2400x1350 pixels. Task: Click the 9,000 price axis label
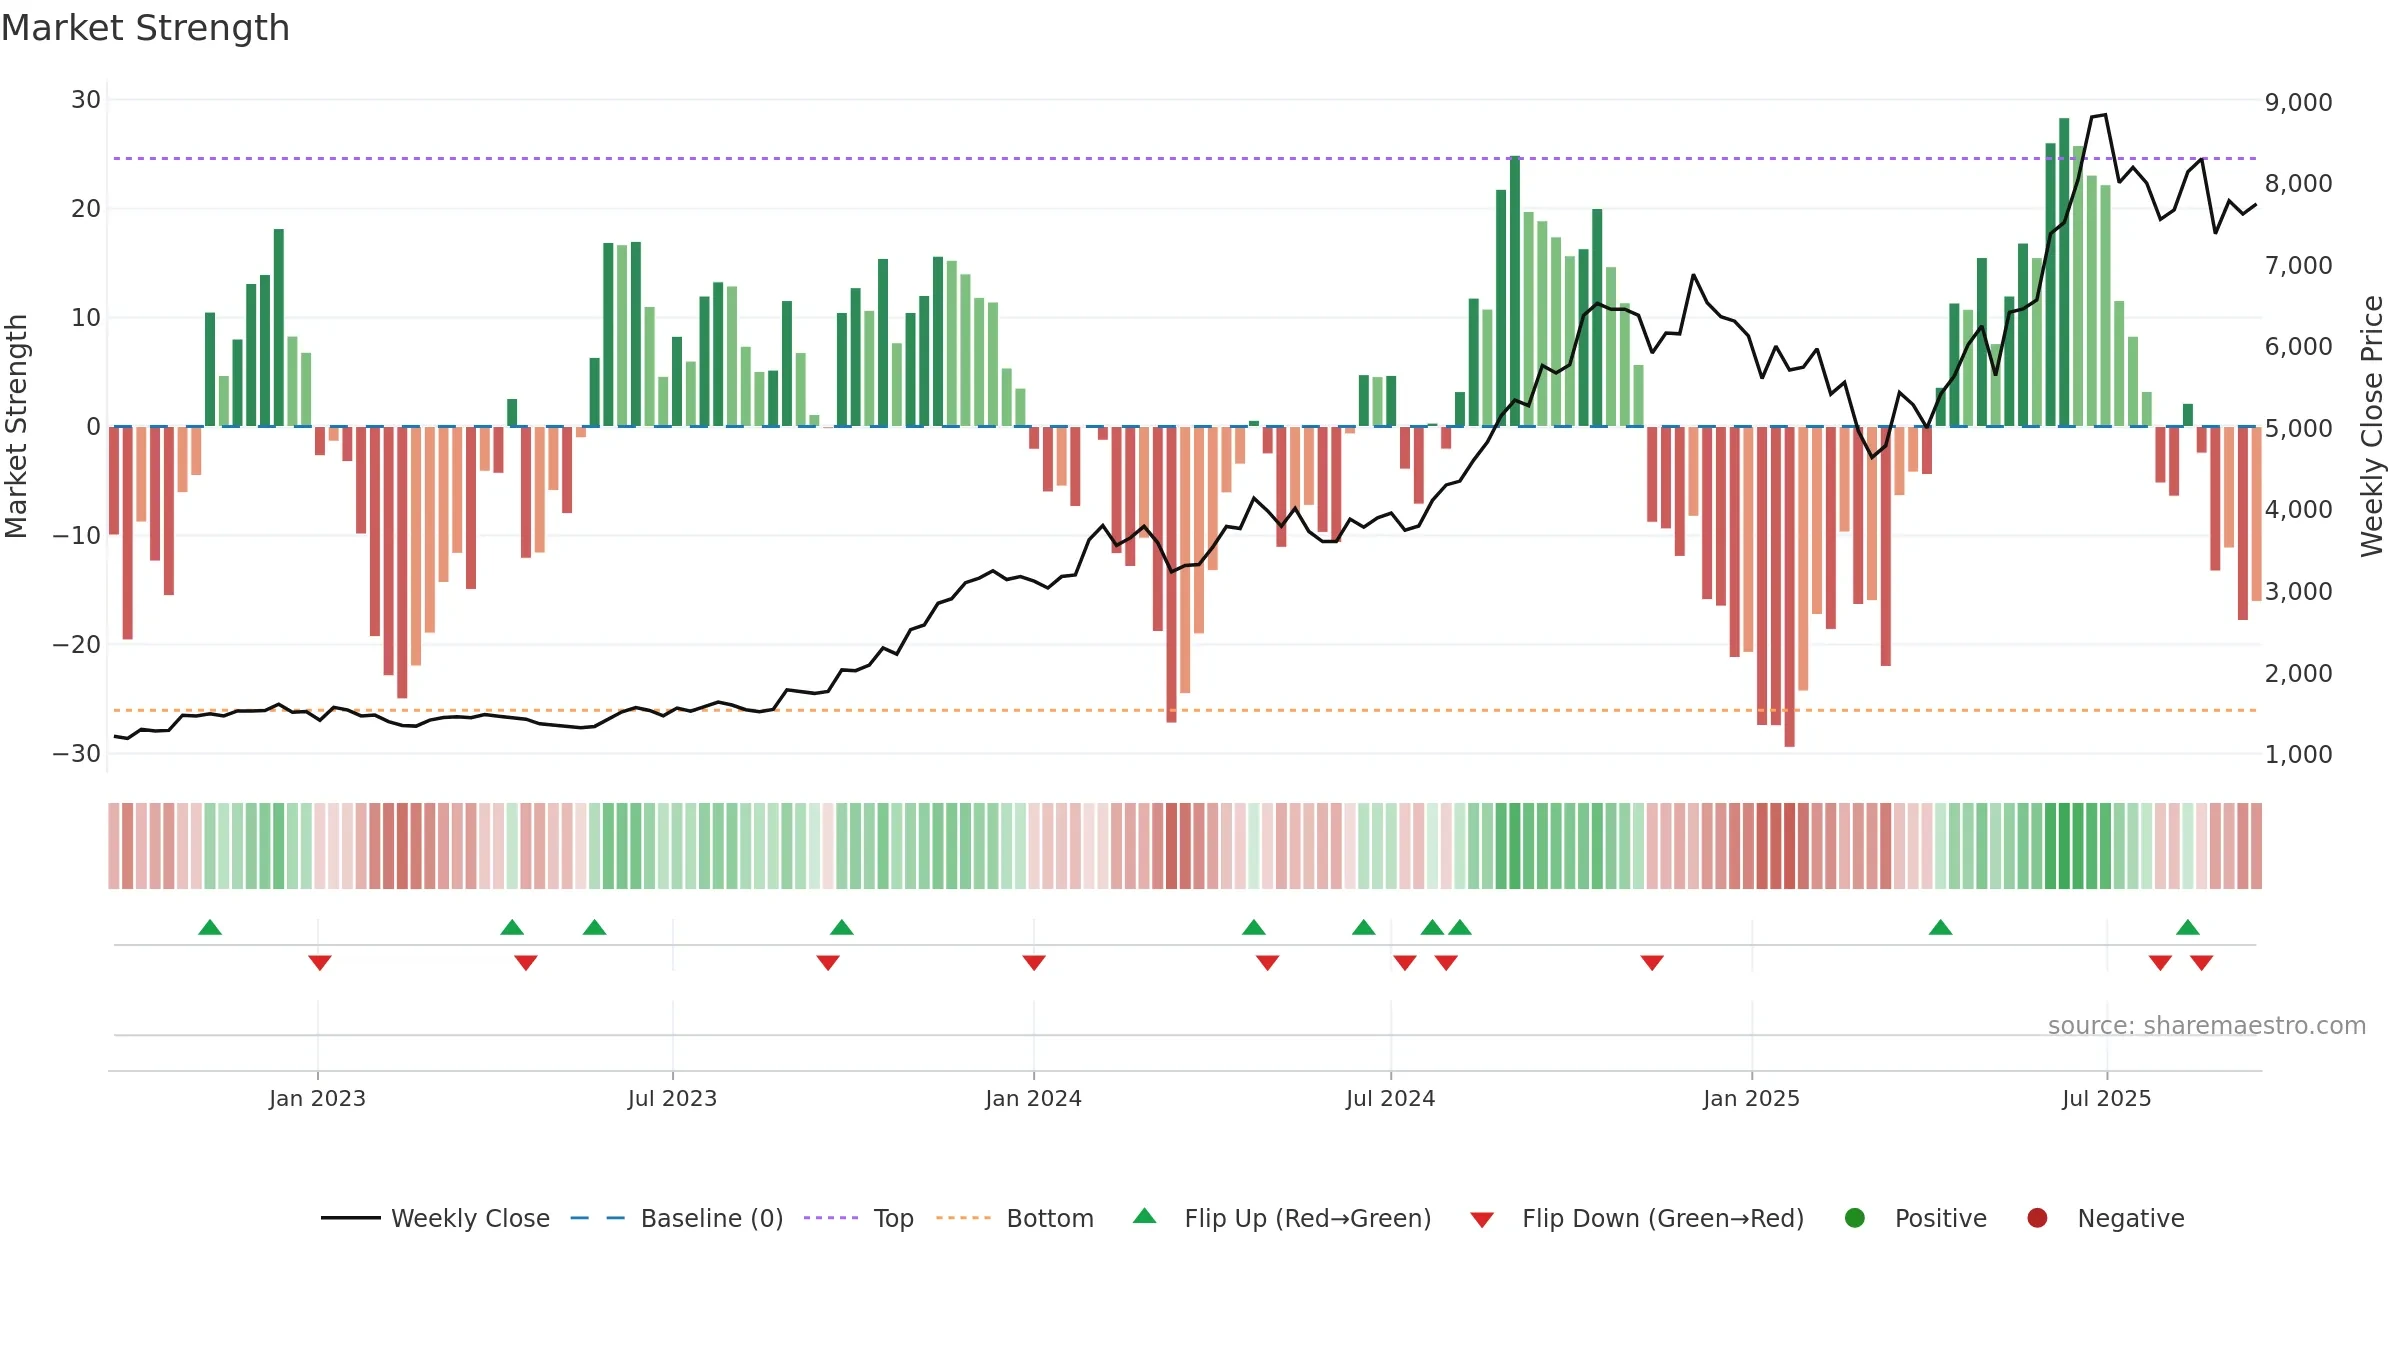(x=2298, y=102)
